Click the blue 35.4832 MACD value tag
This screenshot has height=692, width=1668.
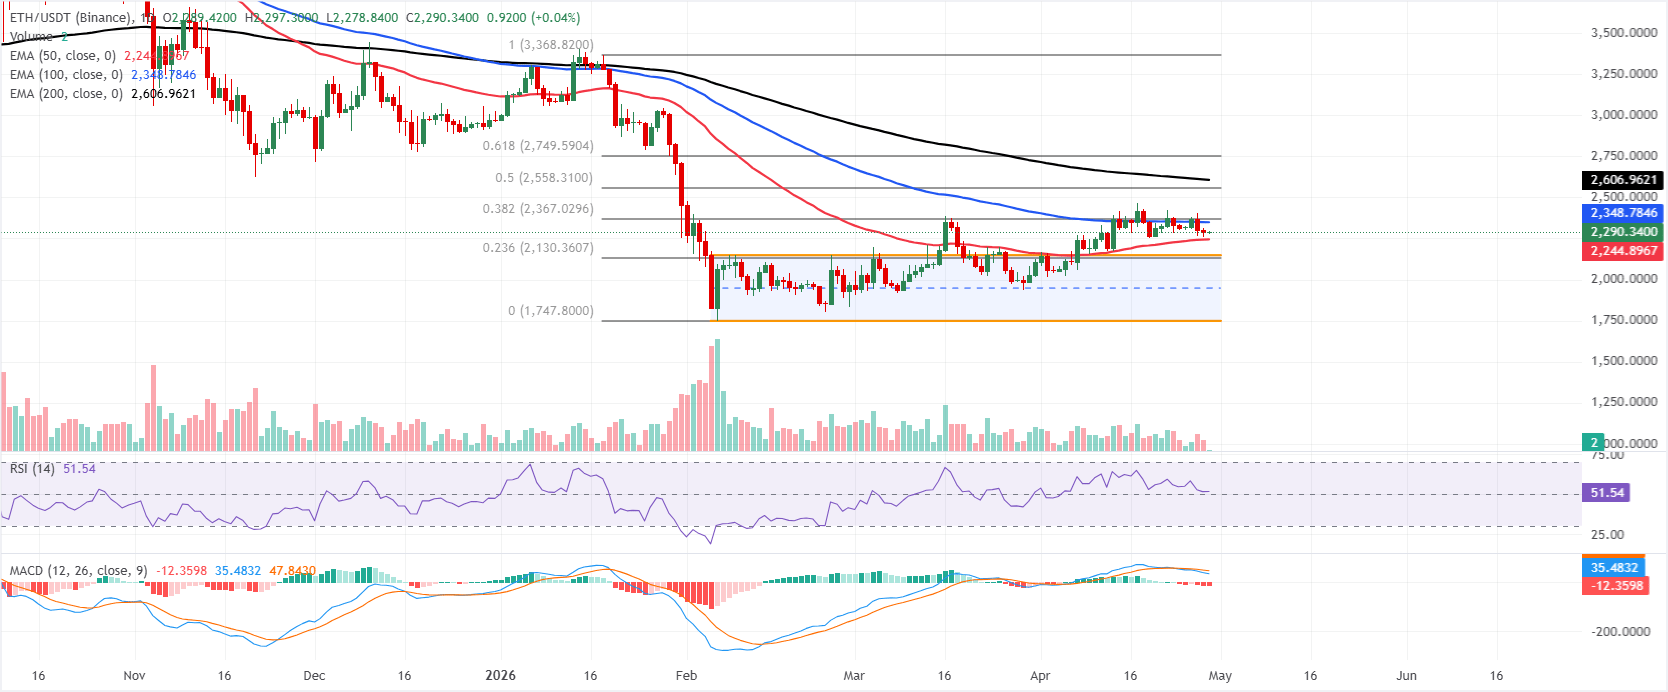(1614, 567)
